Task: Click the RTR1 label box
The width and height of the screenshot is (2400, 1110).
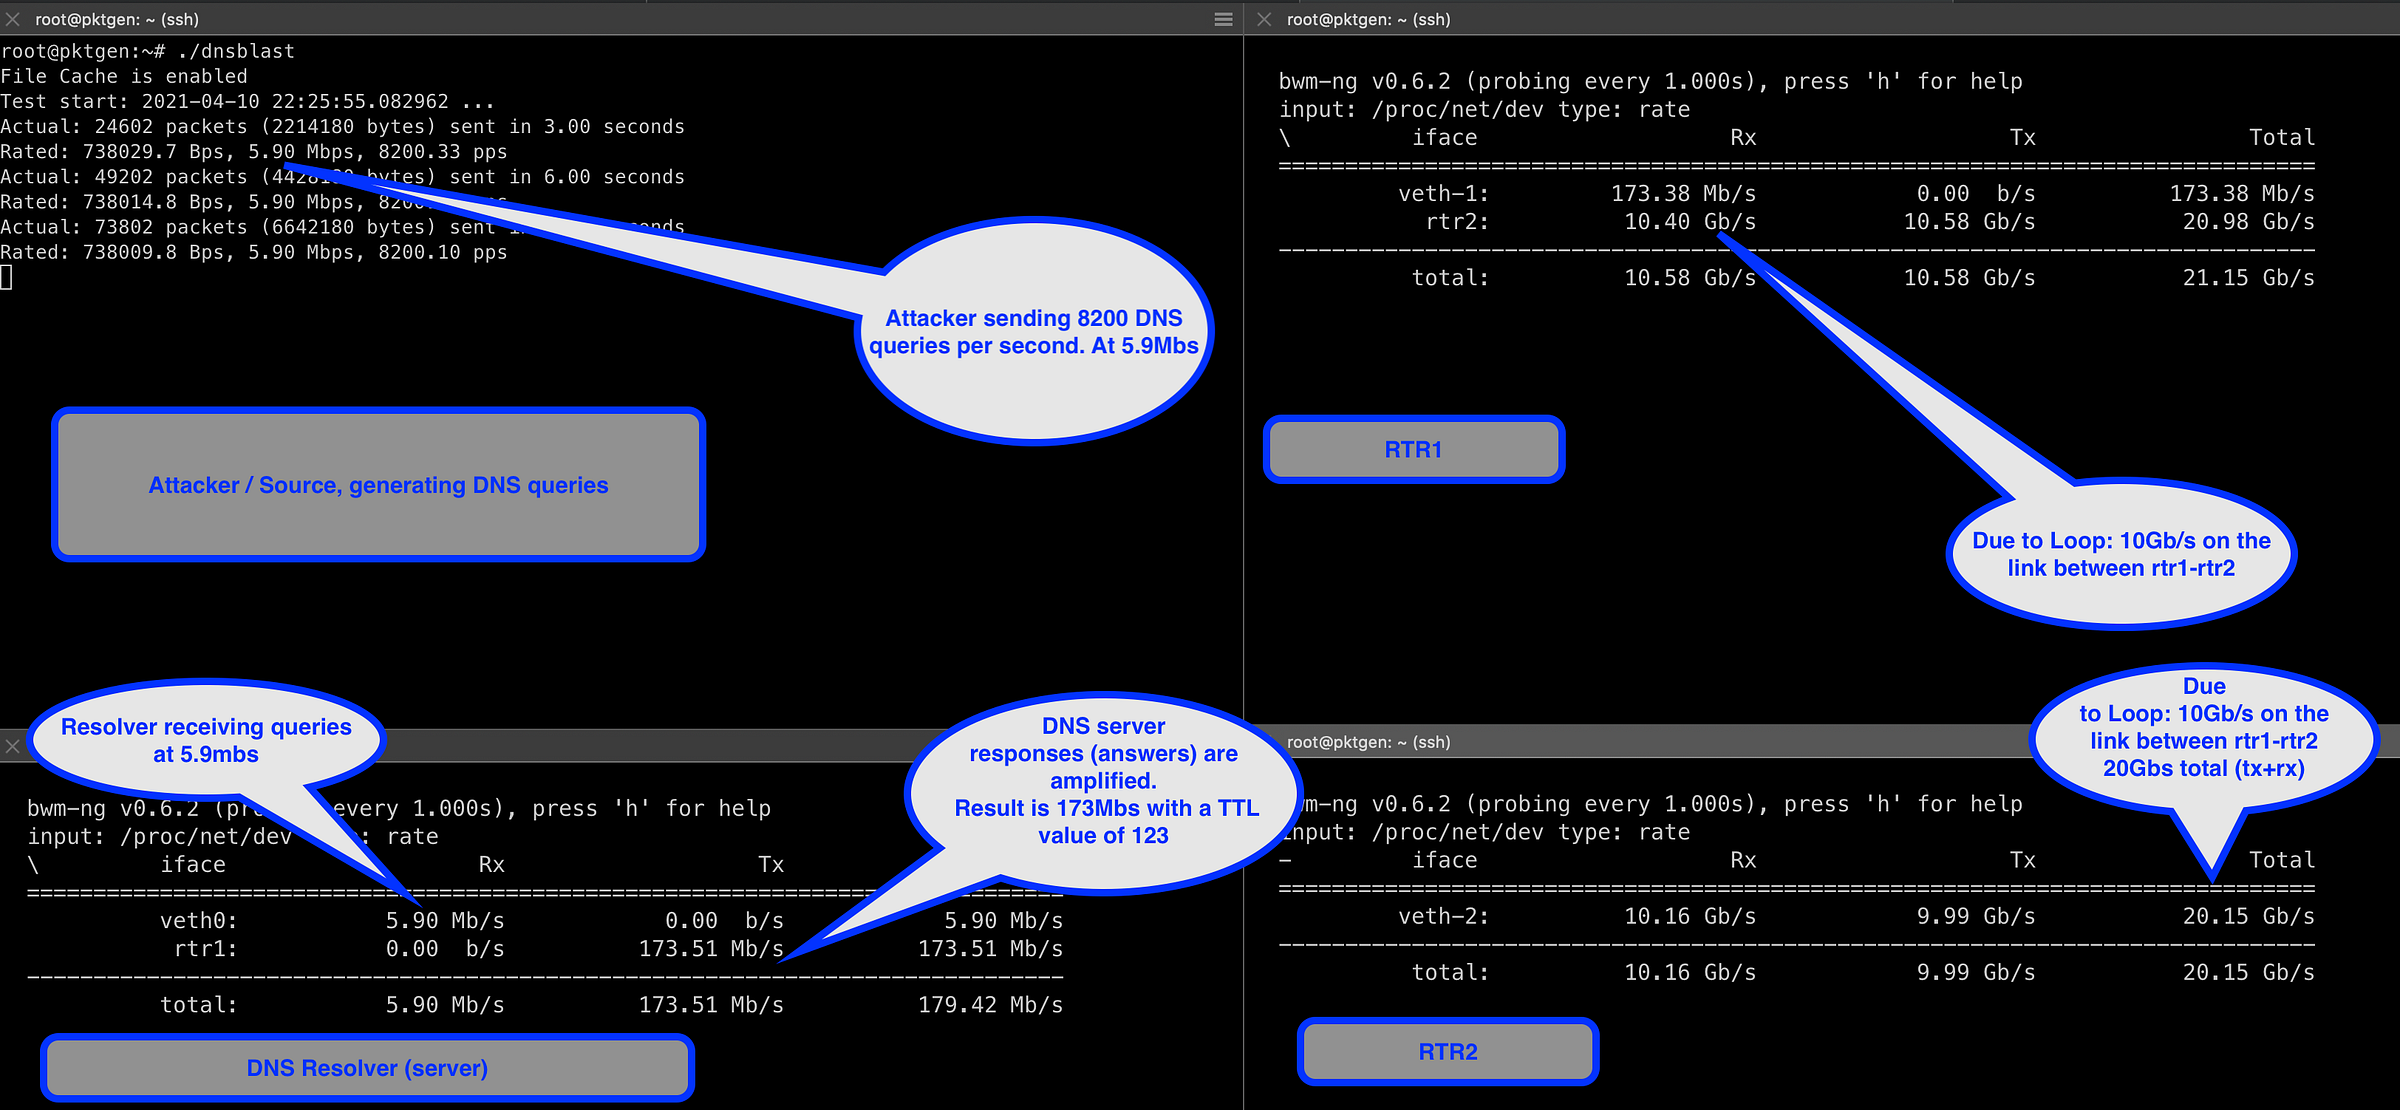Action: 1413,449
